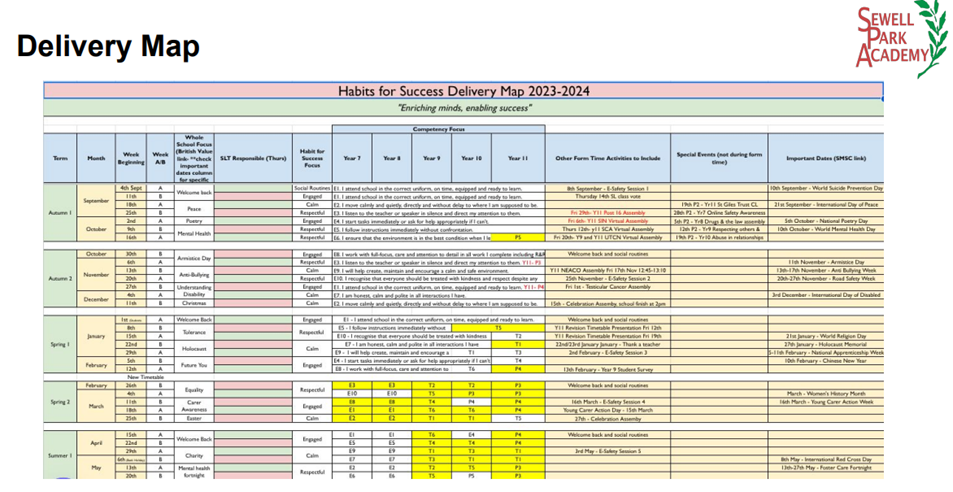Viewport: 953px width, 492px height.
Task: Click the 'Summer 1' term cell
Action: click(x=60, y=456)
